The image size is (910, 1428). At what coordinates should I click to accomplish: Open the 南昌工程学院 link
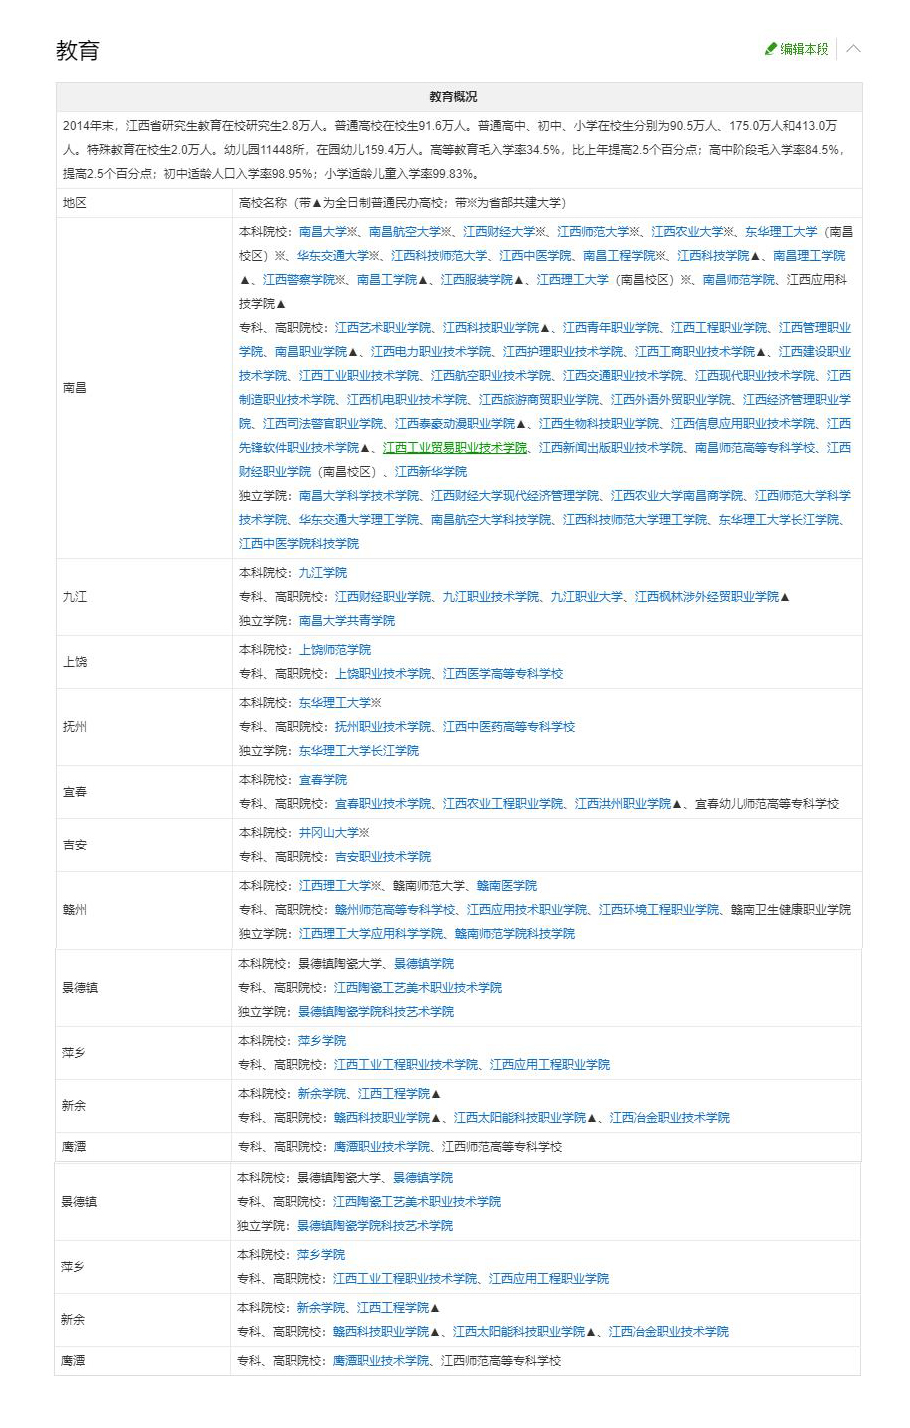point(619,256)
